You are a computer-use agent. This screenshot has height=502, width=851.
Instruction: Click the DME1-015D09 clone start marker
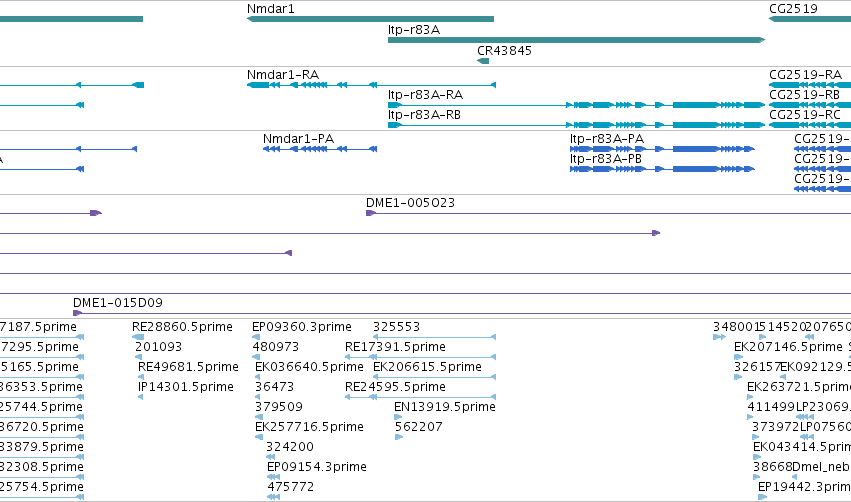pyautogui.click(x=77, y=313)
